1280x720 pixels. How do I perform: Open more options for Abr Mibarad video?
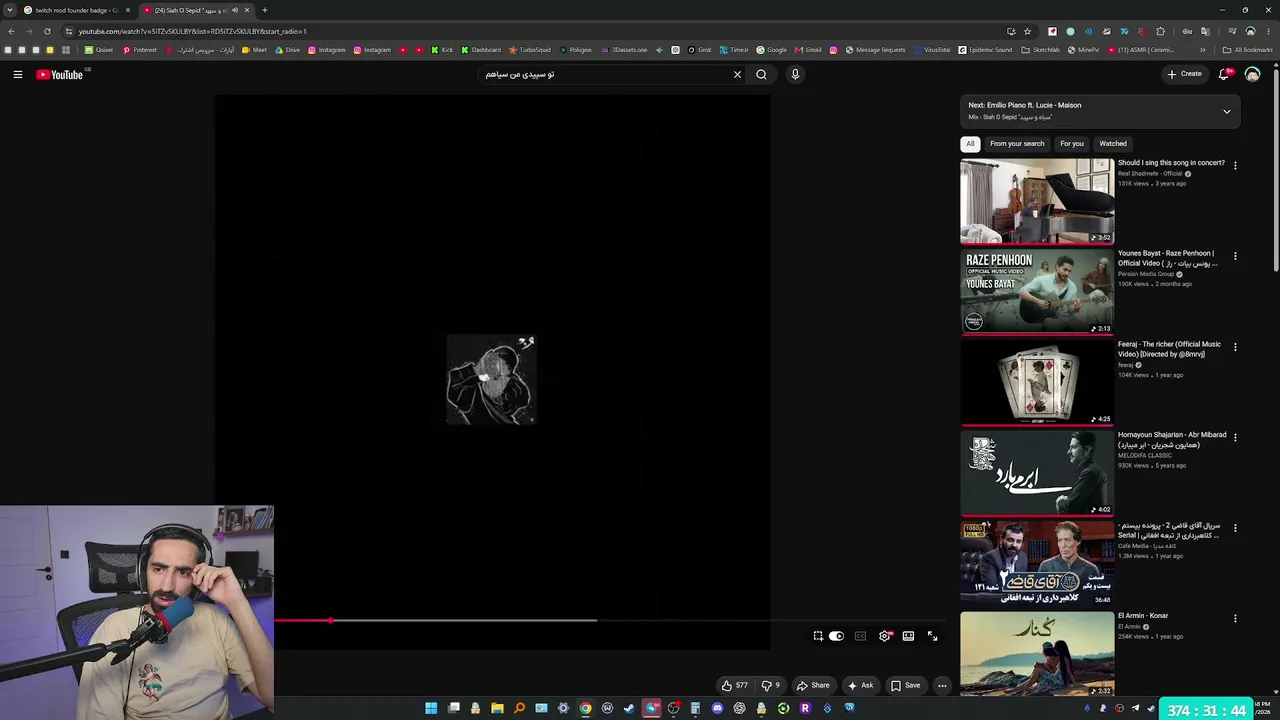tap(1235, 437)
